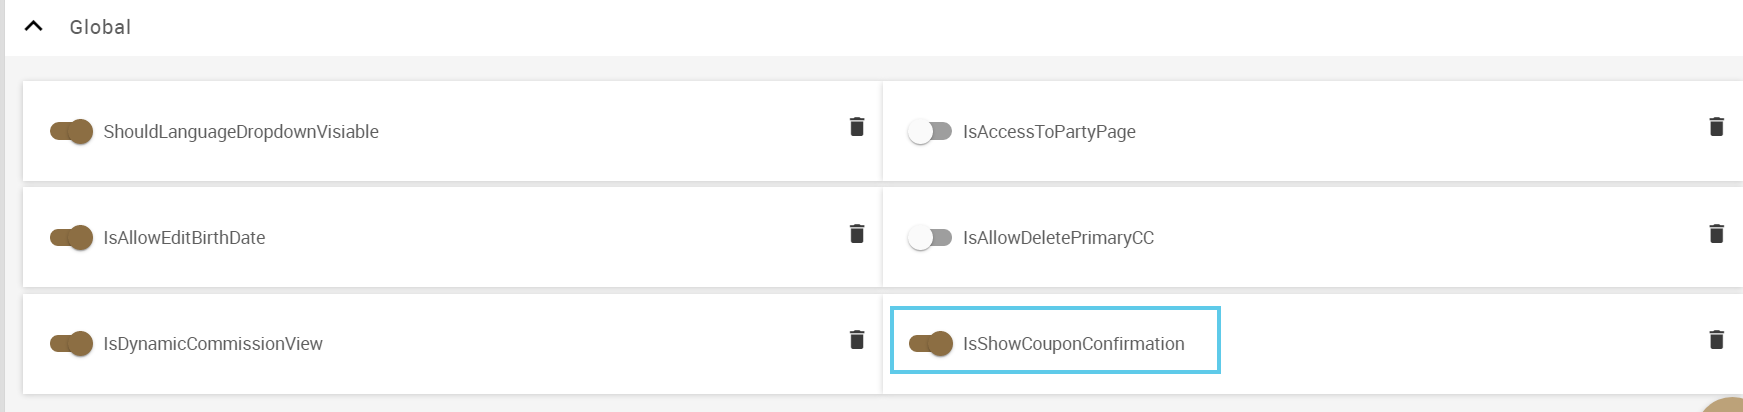Click the IsAllowEditBirthDate label text
Image resolution: width=1743 pixels, height=412 pixels.
(184, 238)
